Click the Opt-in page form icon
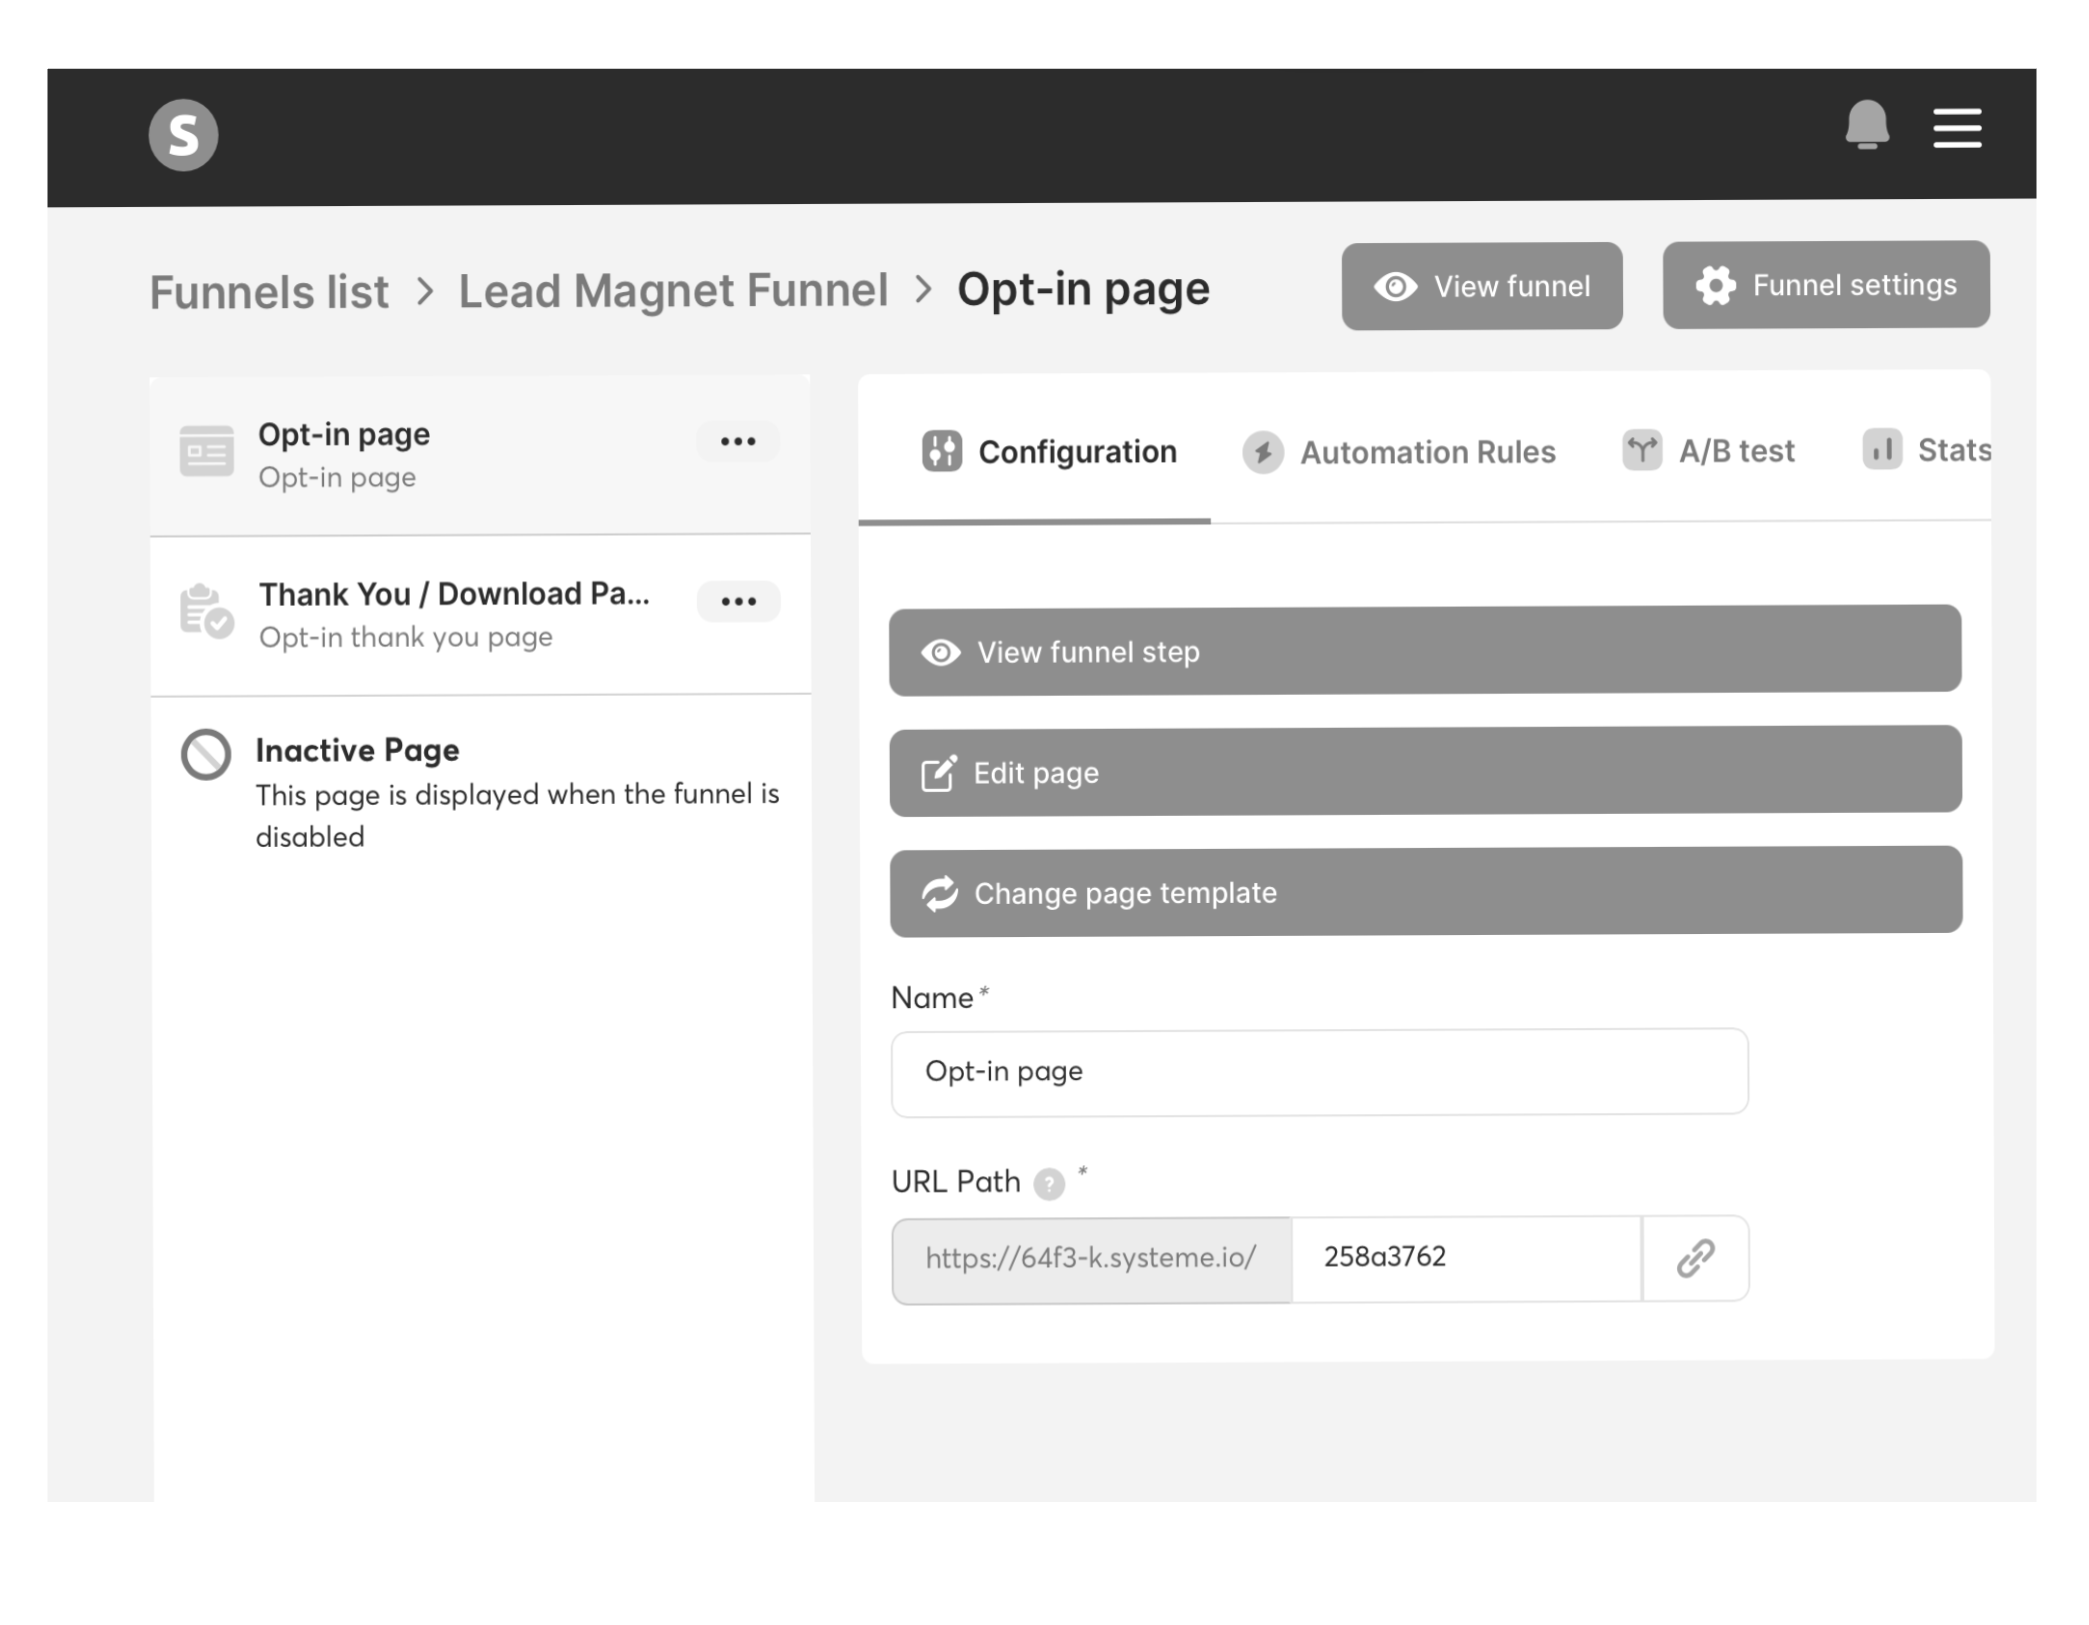This screenshot has height=1625, width=2089. [206, 451]
